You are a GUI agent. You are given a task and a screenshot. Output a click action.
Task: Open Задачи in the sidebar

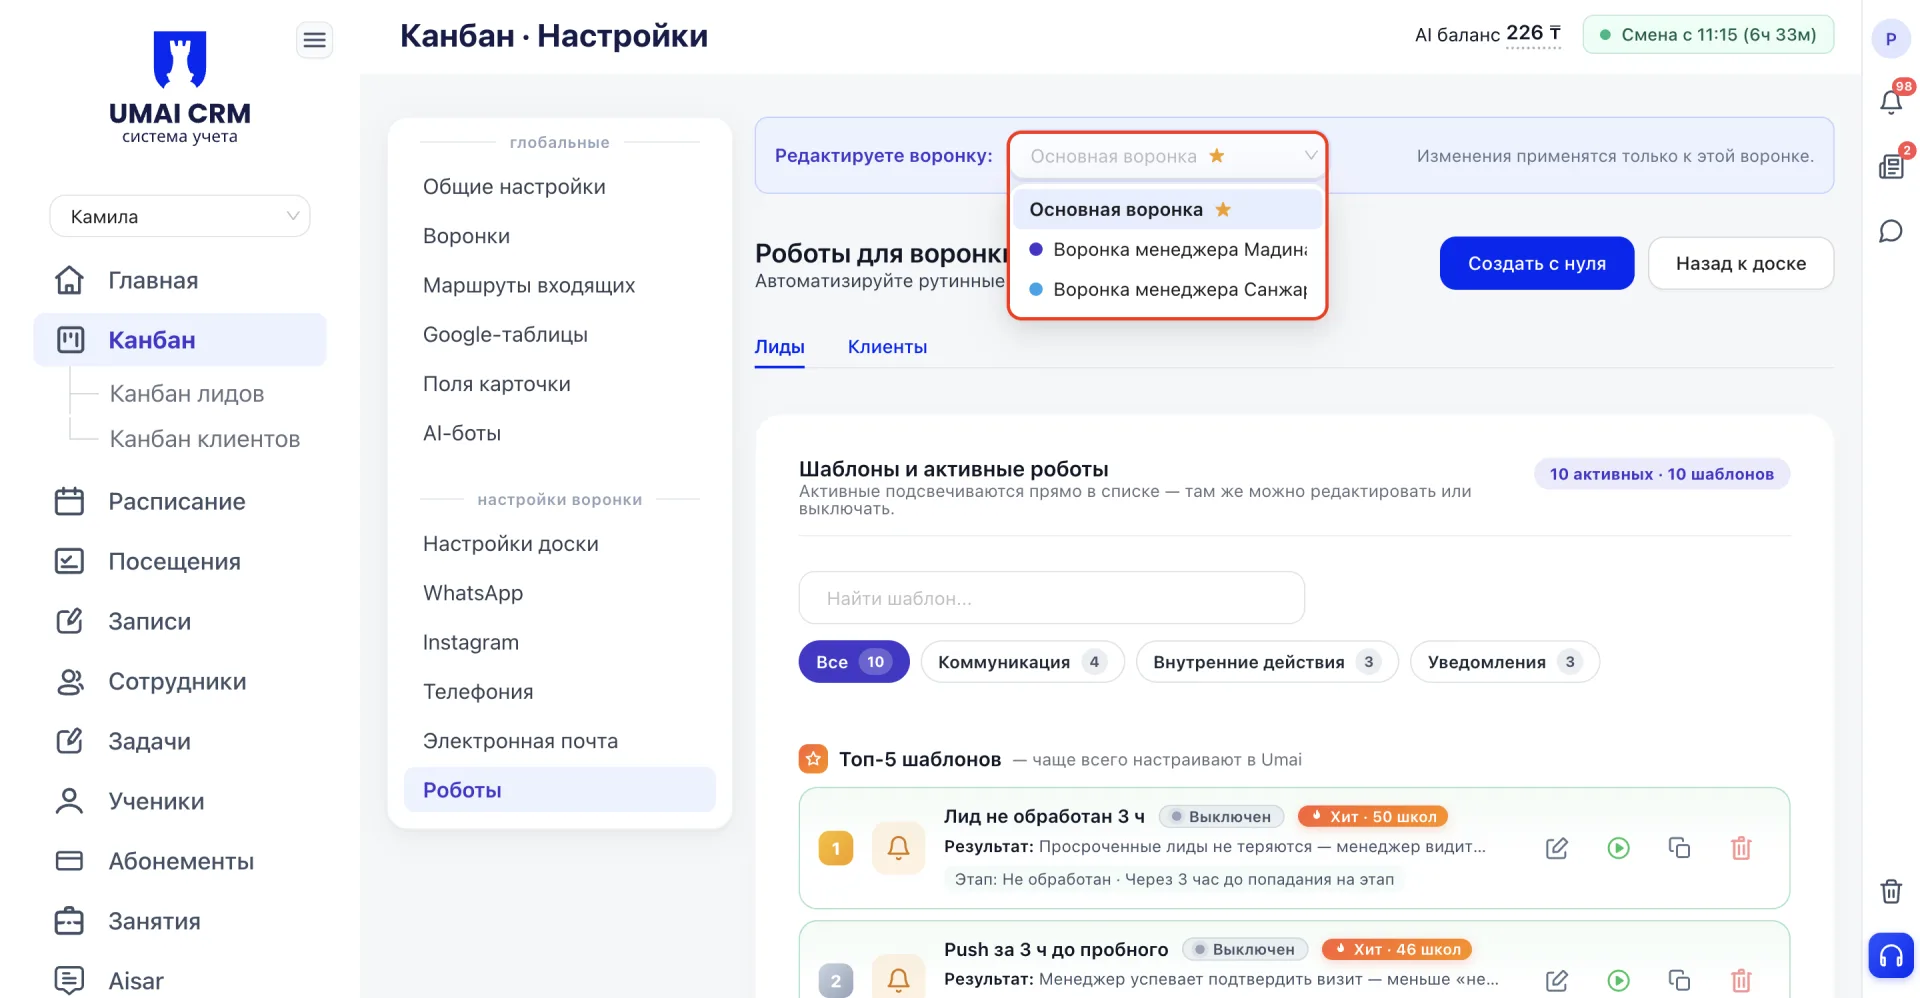pos(180,741)
